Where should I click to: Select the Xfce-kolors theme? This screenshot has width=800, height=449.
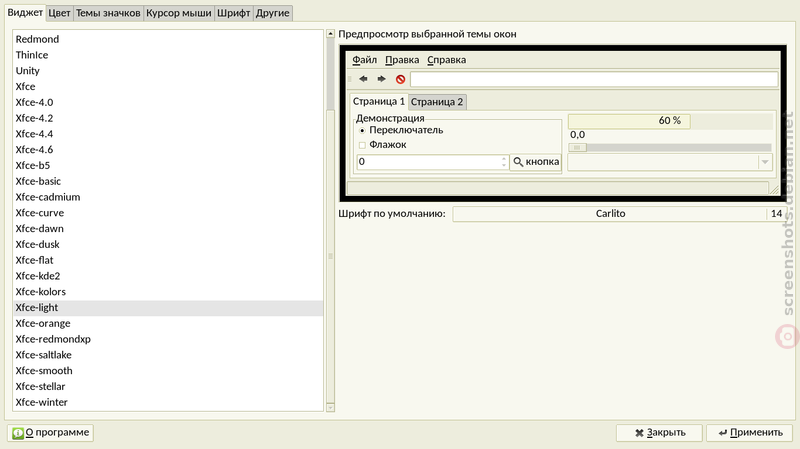pyautogui.click(x=168, y=292)
